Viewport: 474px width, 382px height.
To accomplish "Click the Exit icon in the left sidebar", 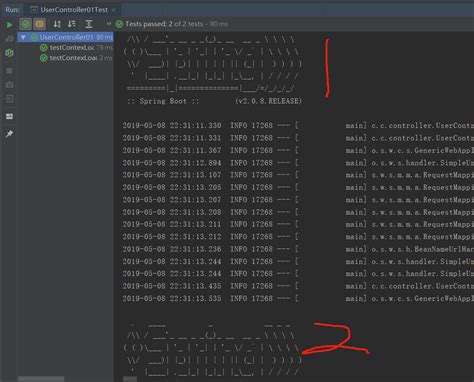I will (x=9, y=99).
